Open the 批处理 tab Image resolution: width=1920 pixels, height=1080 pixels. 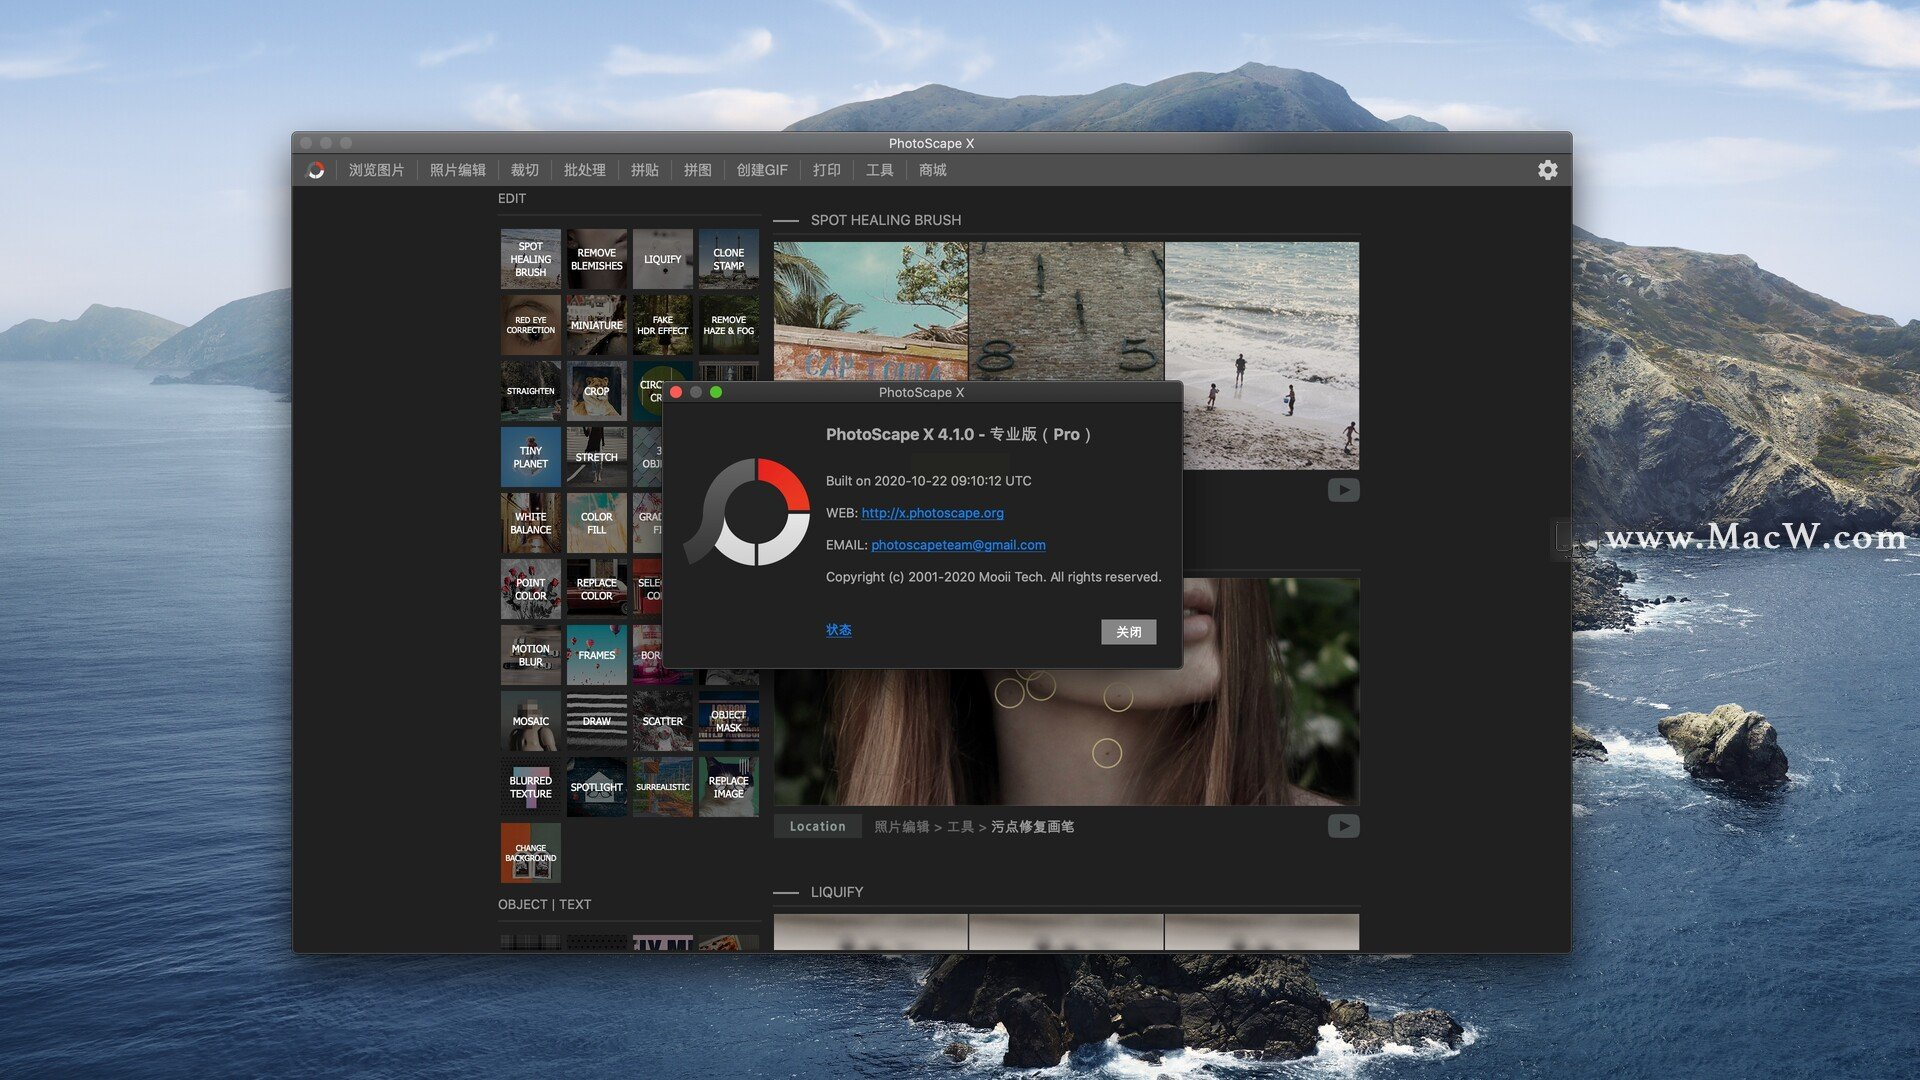coord(584,170)
